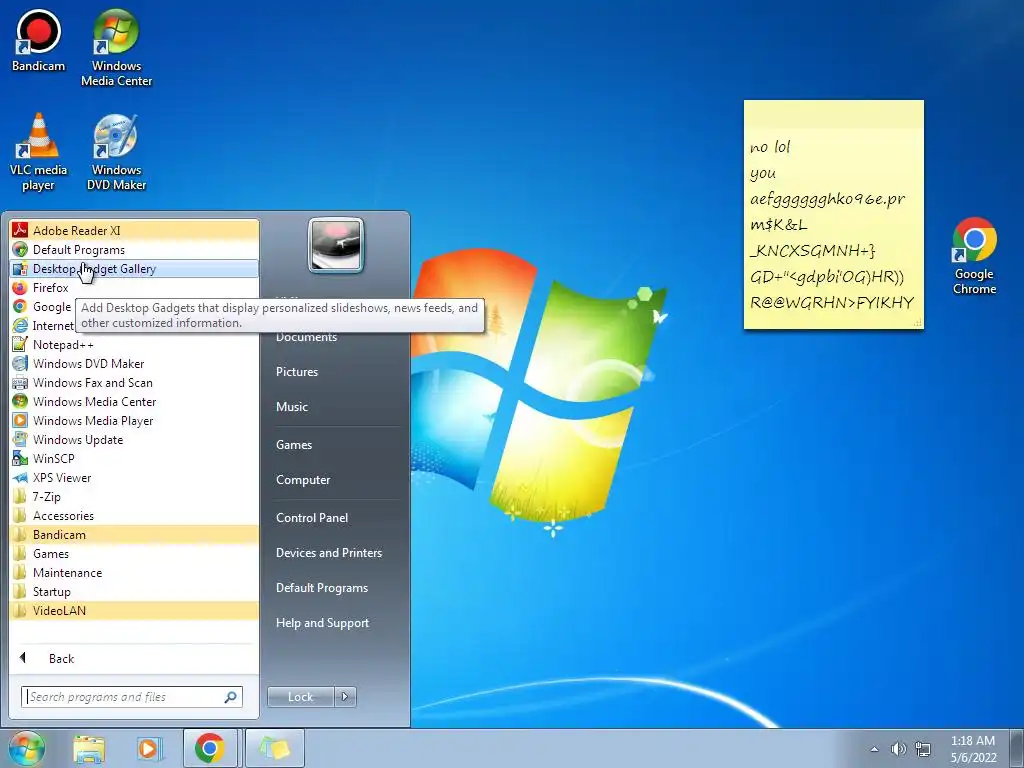Open Pictures from Start menu
The image size is (1024, 768).
296,371
